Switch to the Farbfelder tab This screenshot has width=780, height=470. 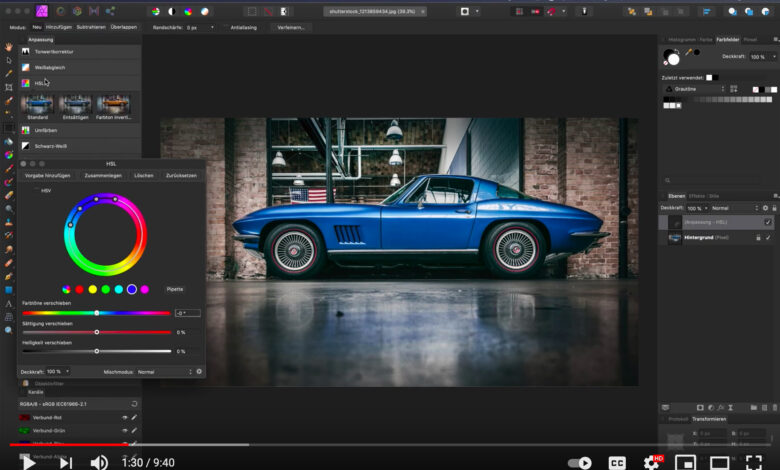point(728,40)
